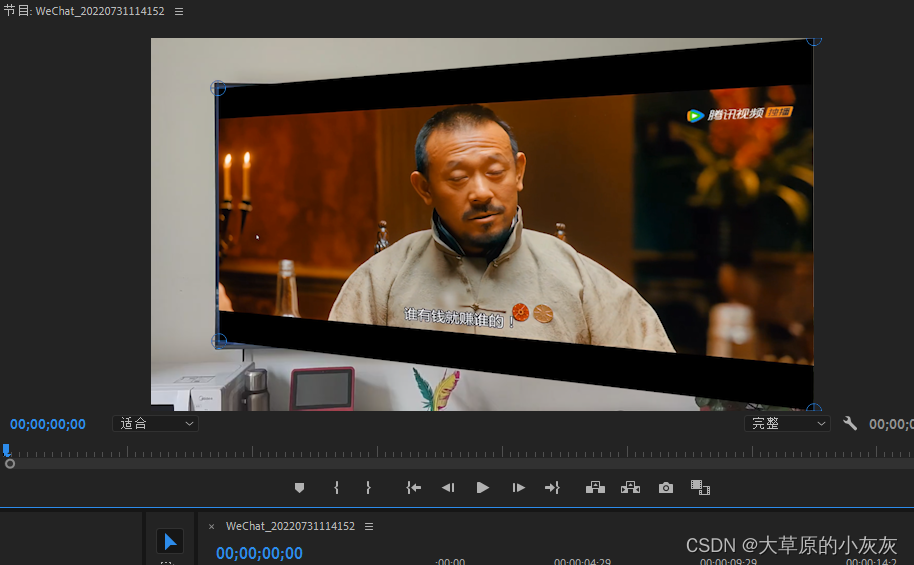914x565 pixels.
Task: Click the Mark Out bracket icon
Action: [x=368, y=488]
